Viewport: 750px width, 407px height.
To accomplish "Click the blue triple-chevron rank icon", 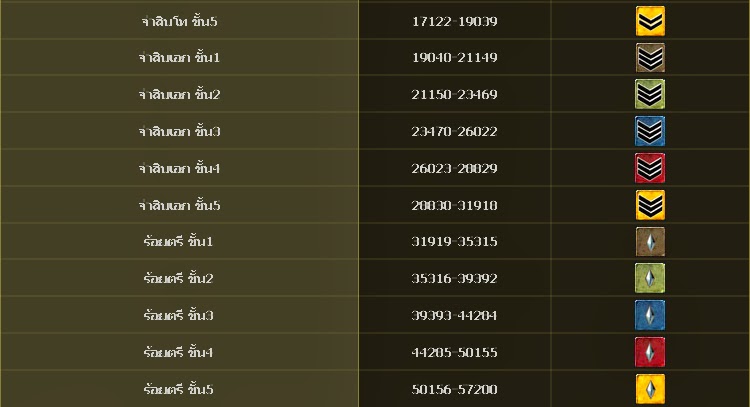I will pos(650,131).
